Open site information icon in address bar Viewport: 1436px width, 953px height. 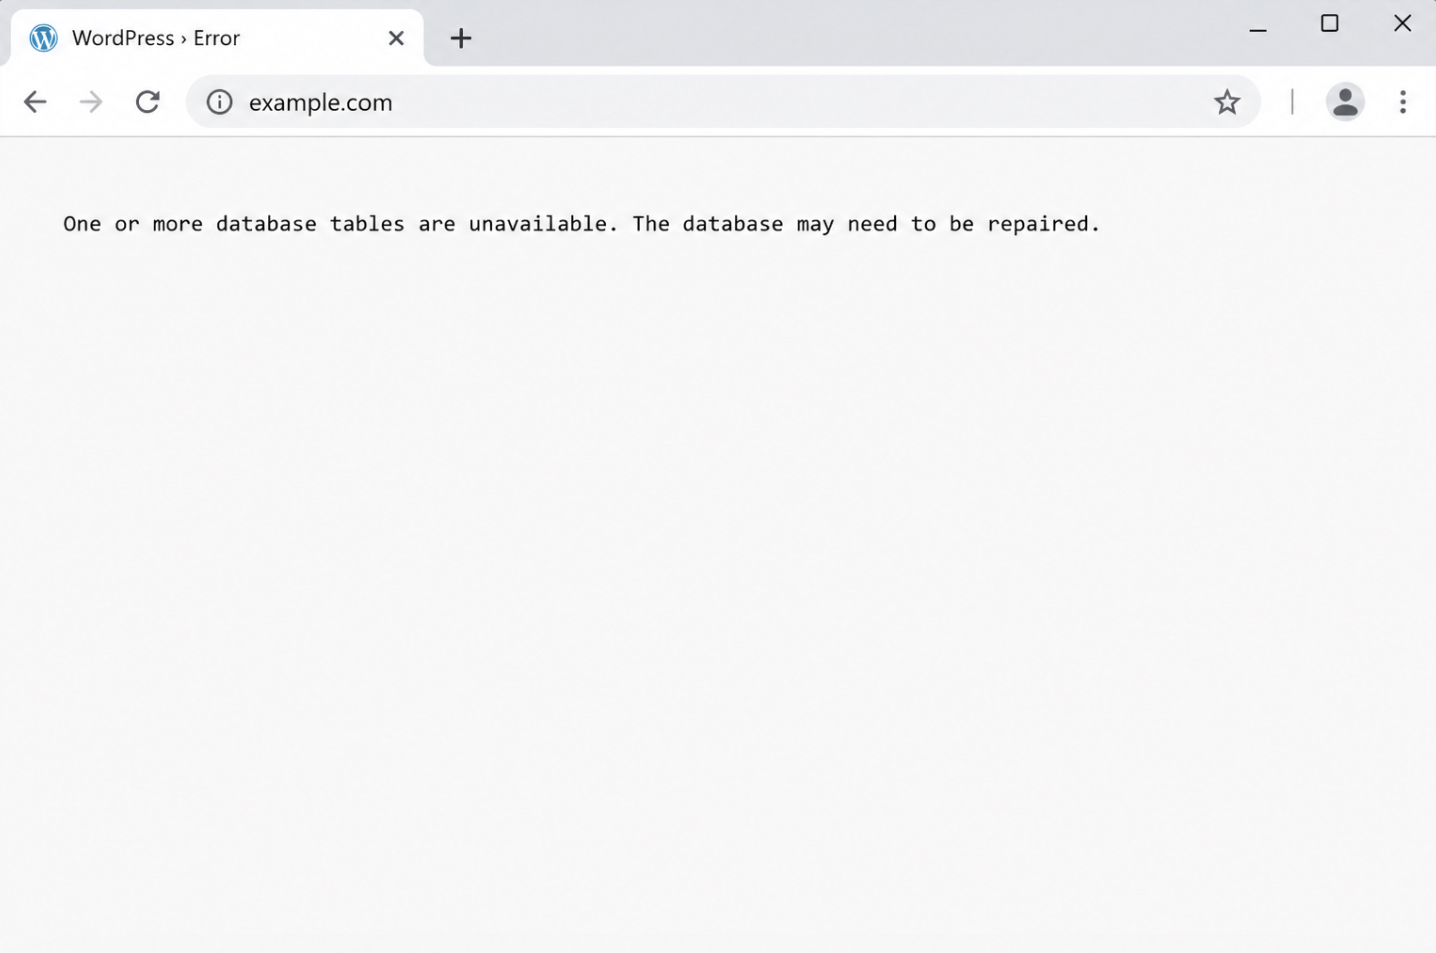pos(219,102)
